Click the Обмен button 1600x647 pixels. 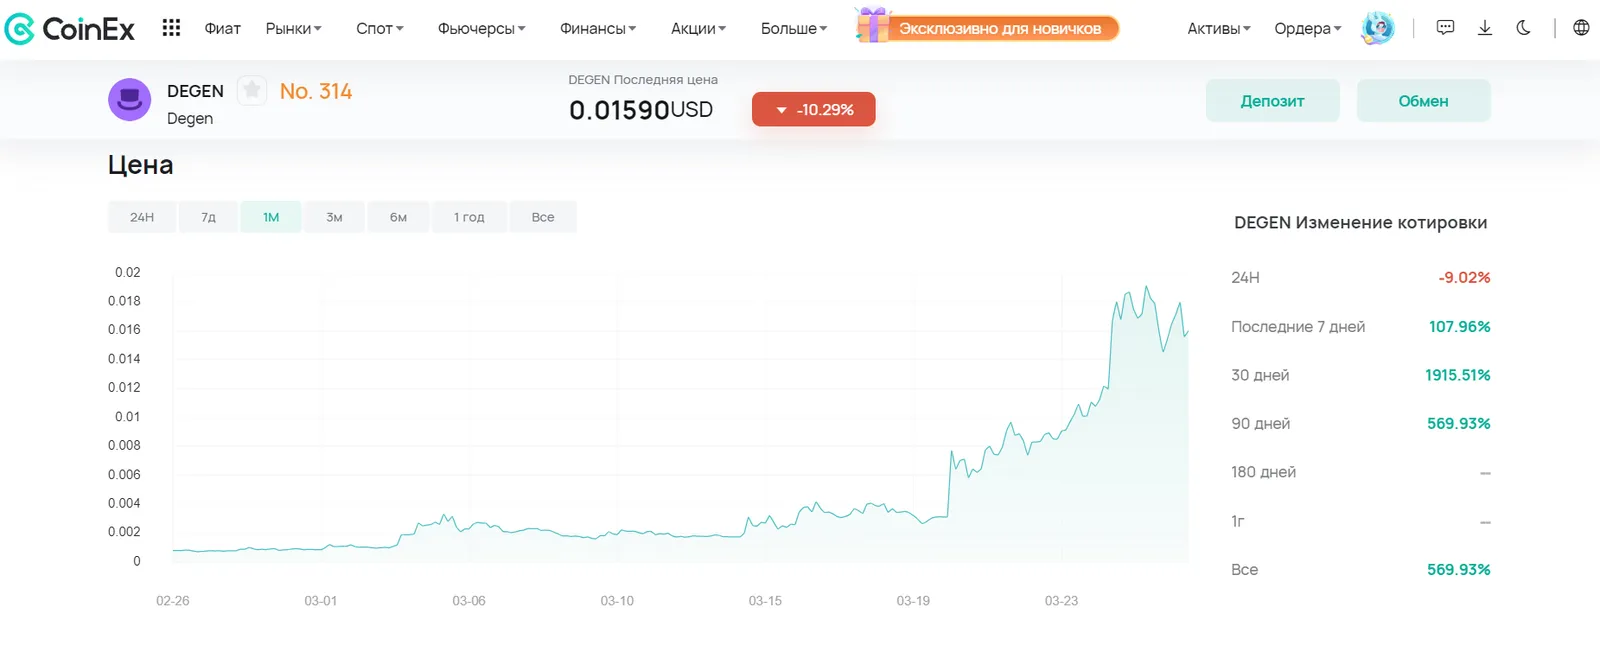(x=1423, y=101)
